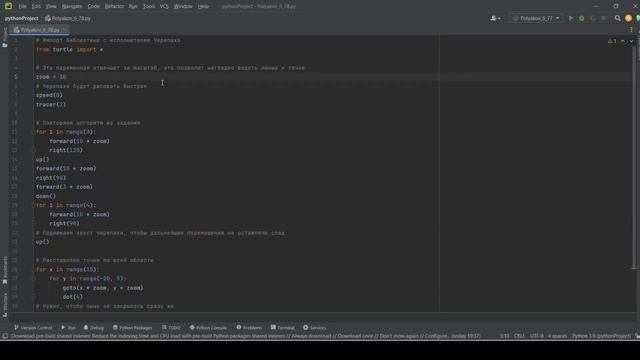Screen dimensions: 640x360
Task: Open the TODO tool window
Action: (171, 327)
